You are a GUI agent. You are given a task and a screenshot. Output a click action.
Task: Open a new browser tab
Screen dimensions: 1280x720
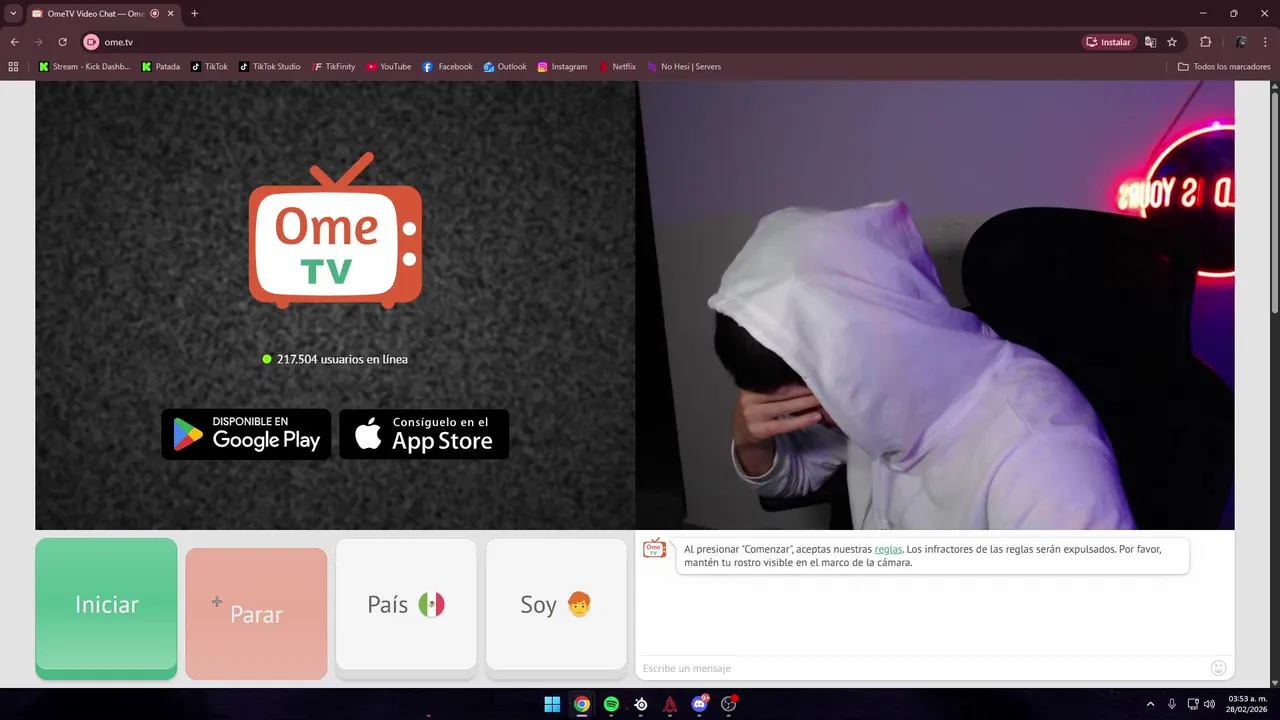tap(194, 13)
